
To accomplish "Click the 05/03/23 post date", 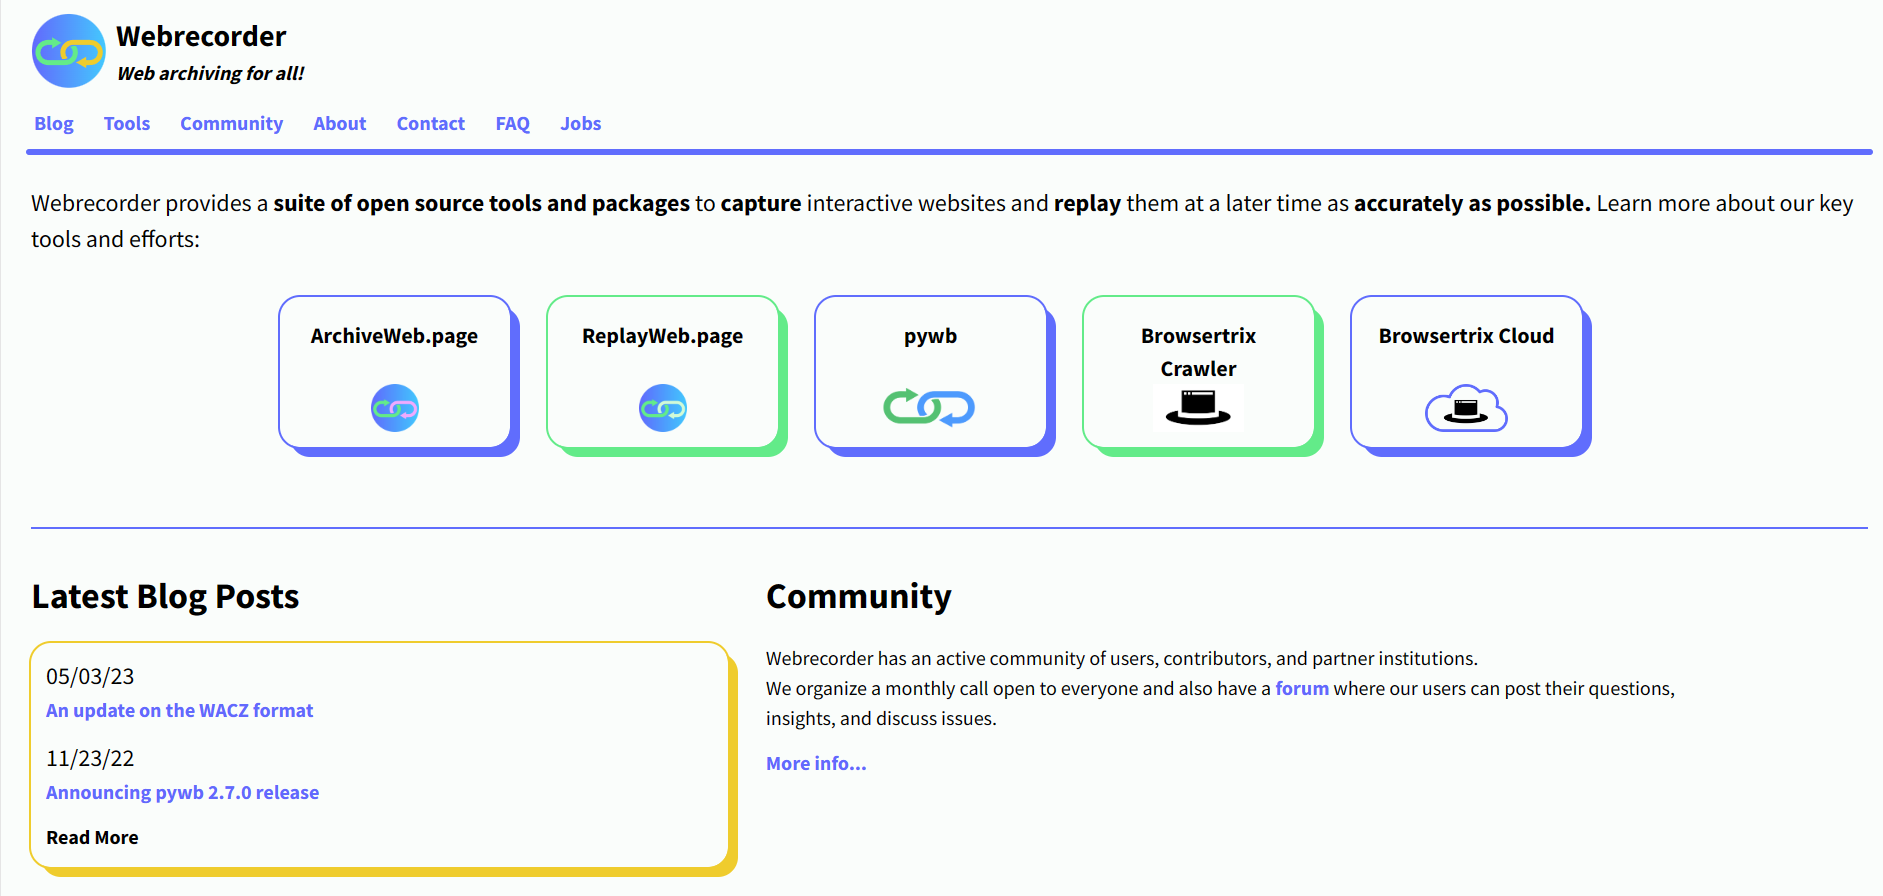I will (90, 676).
